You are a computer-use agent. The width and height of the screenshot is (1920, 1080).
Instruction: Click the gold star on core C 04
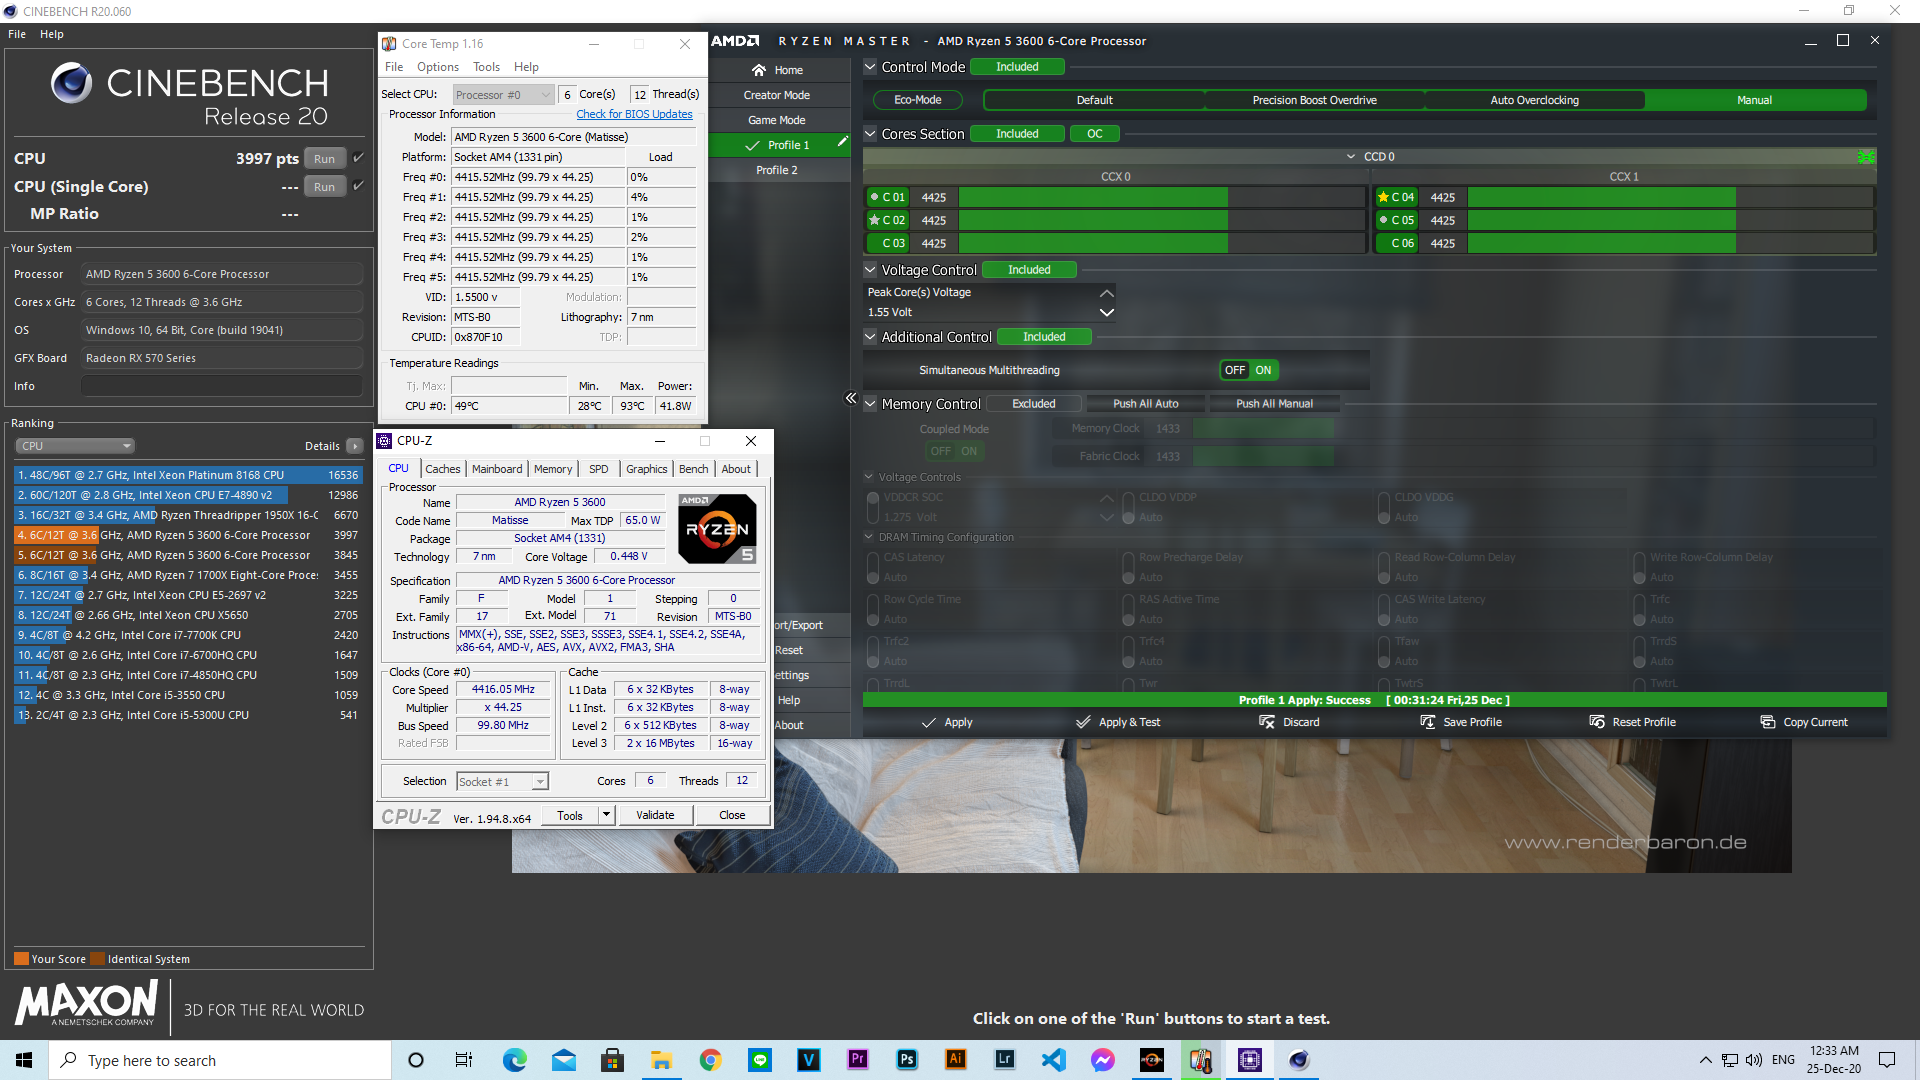(x=1383, y=197)
